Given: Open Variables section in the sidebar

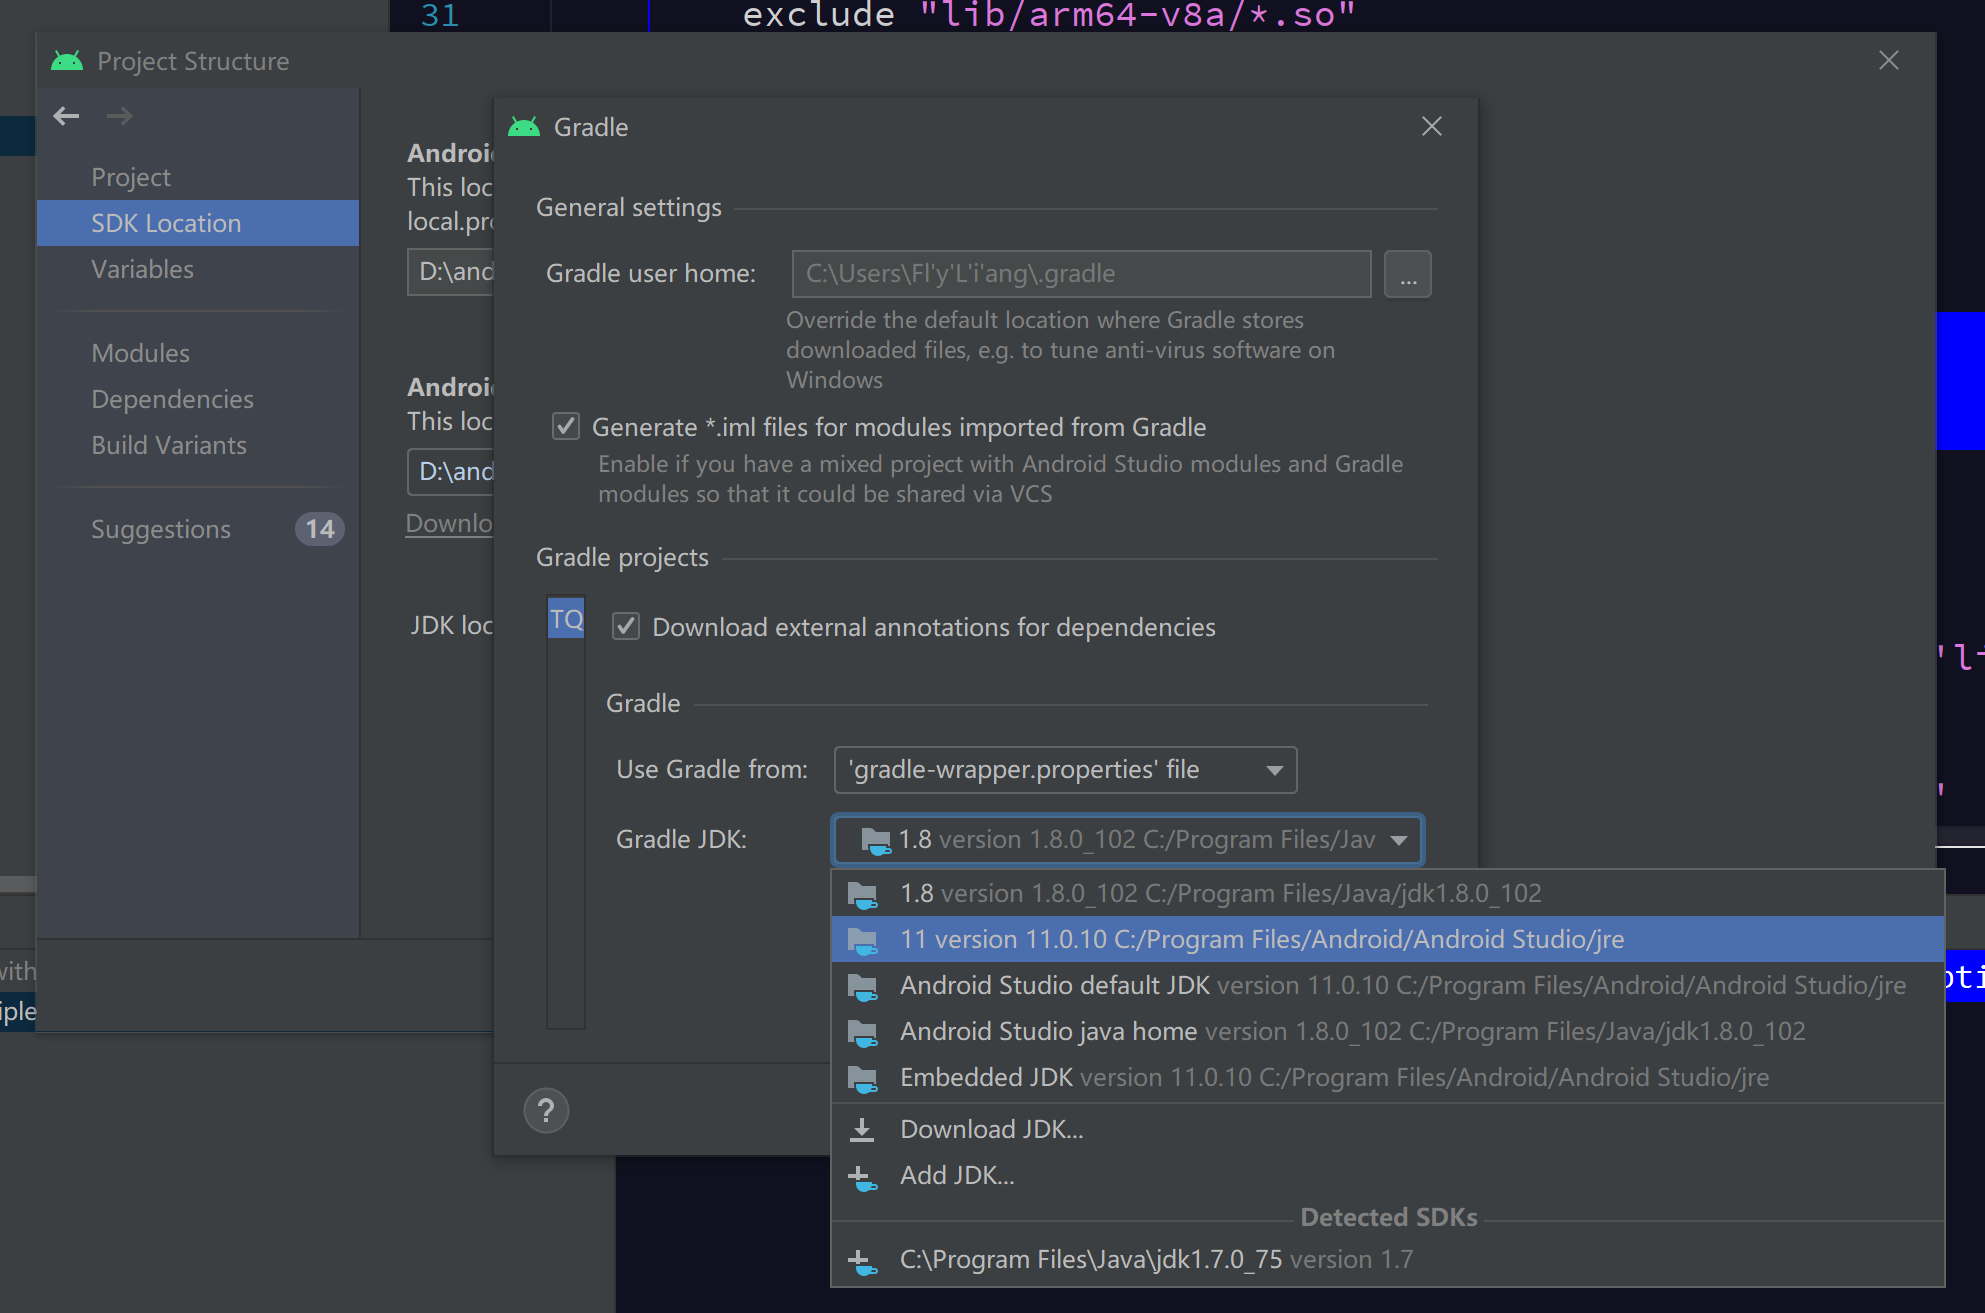Looking at the screenshot, I should coord(198,269).
